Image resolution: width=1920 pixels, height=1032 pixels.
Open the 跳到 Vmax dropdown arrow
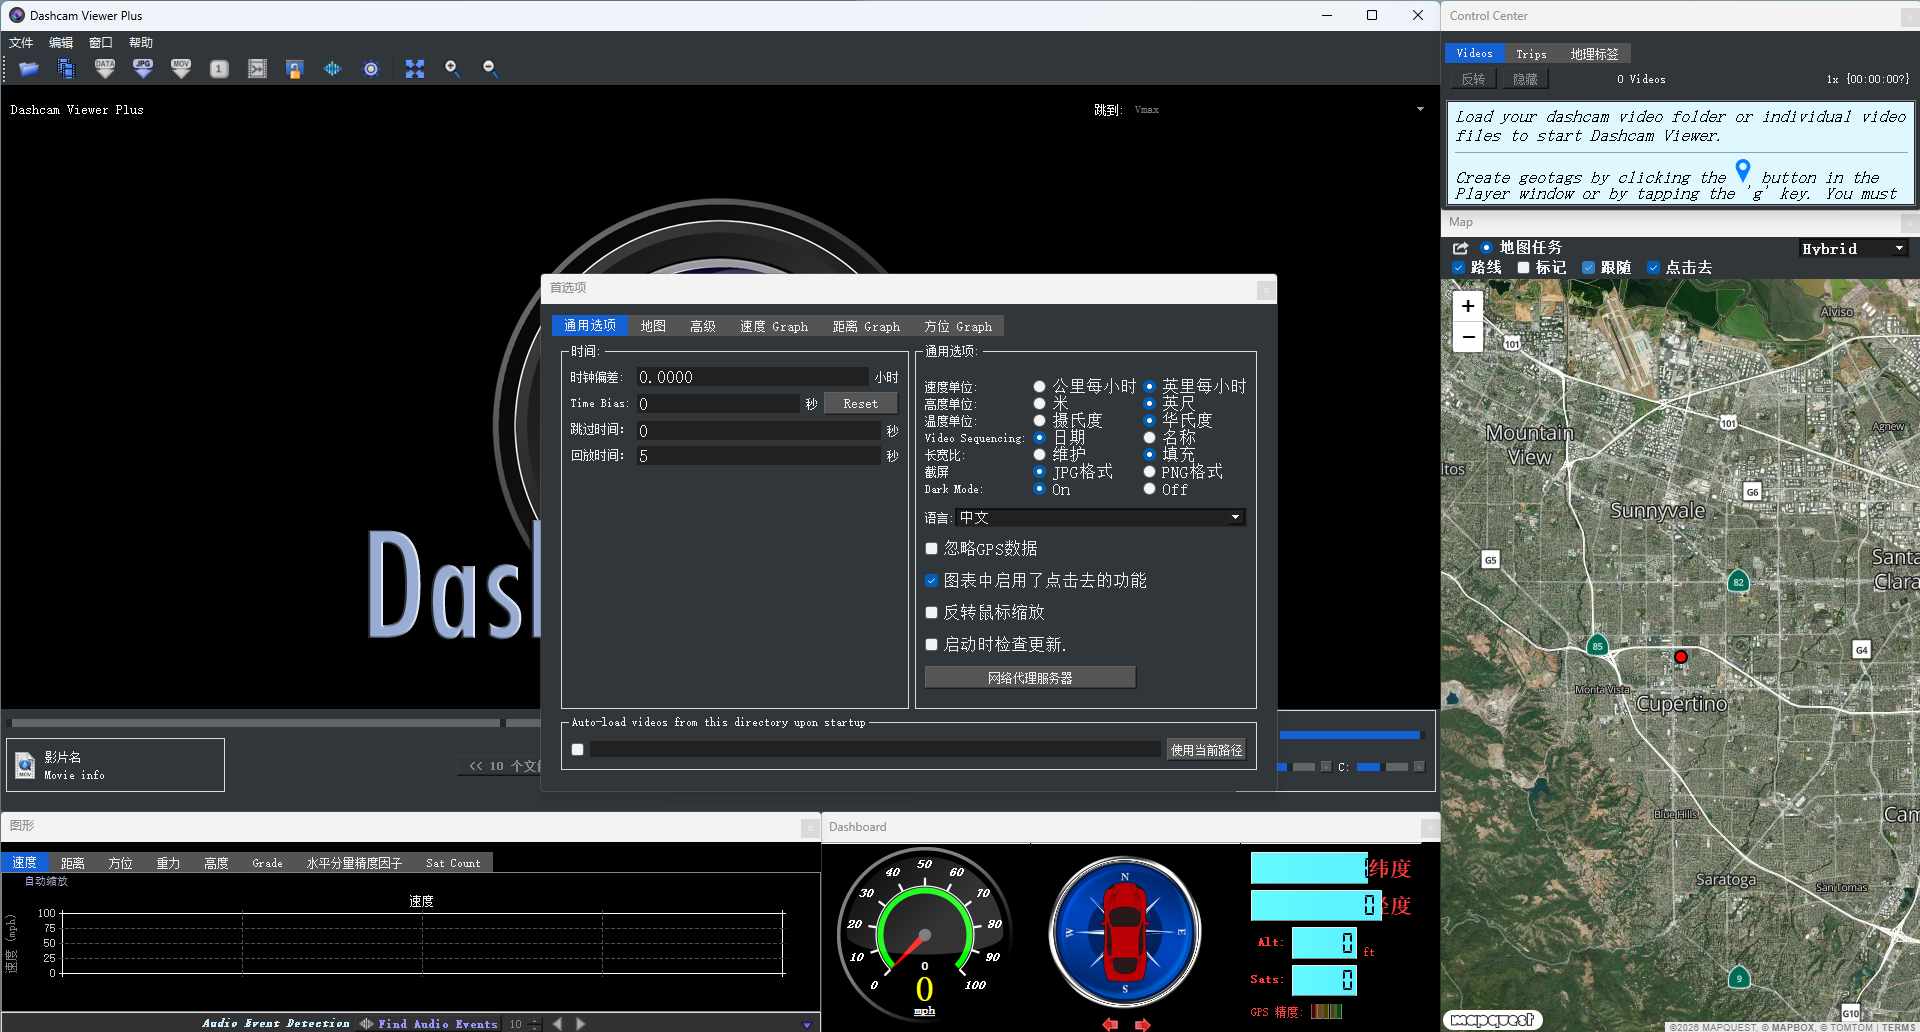coord(1420,109)
